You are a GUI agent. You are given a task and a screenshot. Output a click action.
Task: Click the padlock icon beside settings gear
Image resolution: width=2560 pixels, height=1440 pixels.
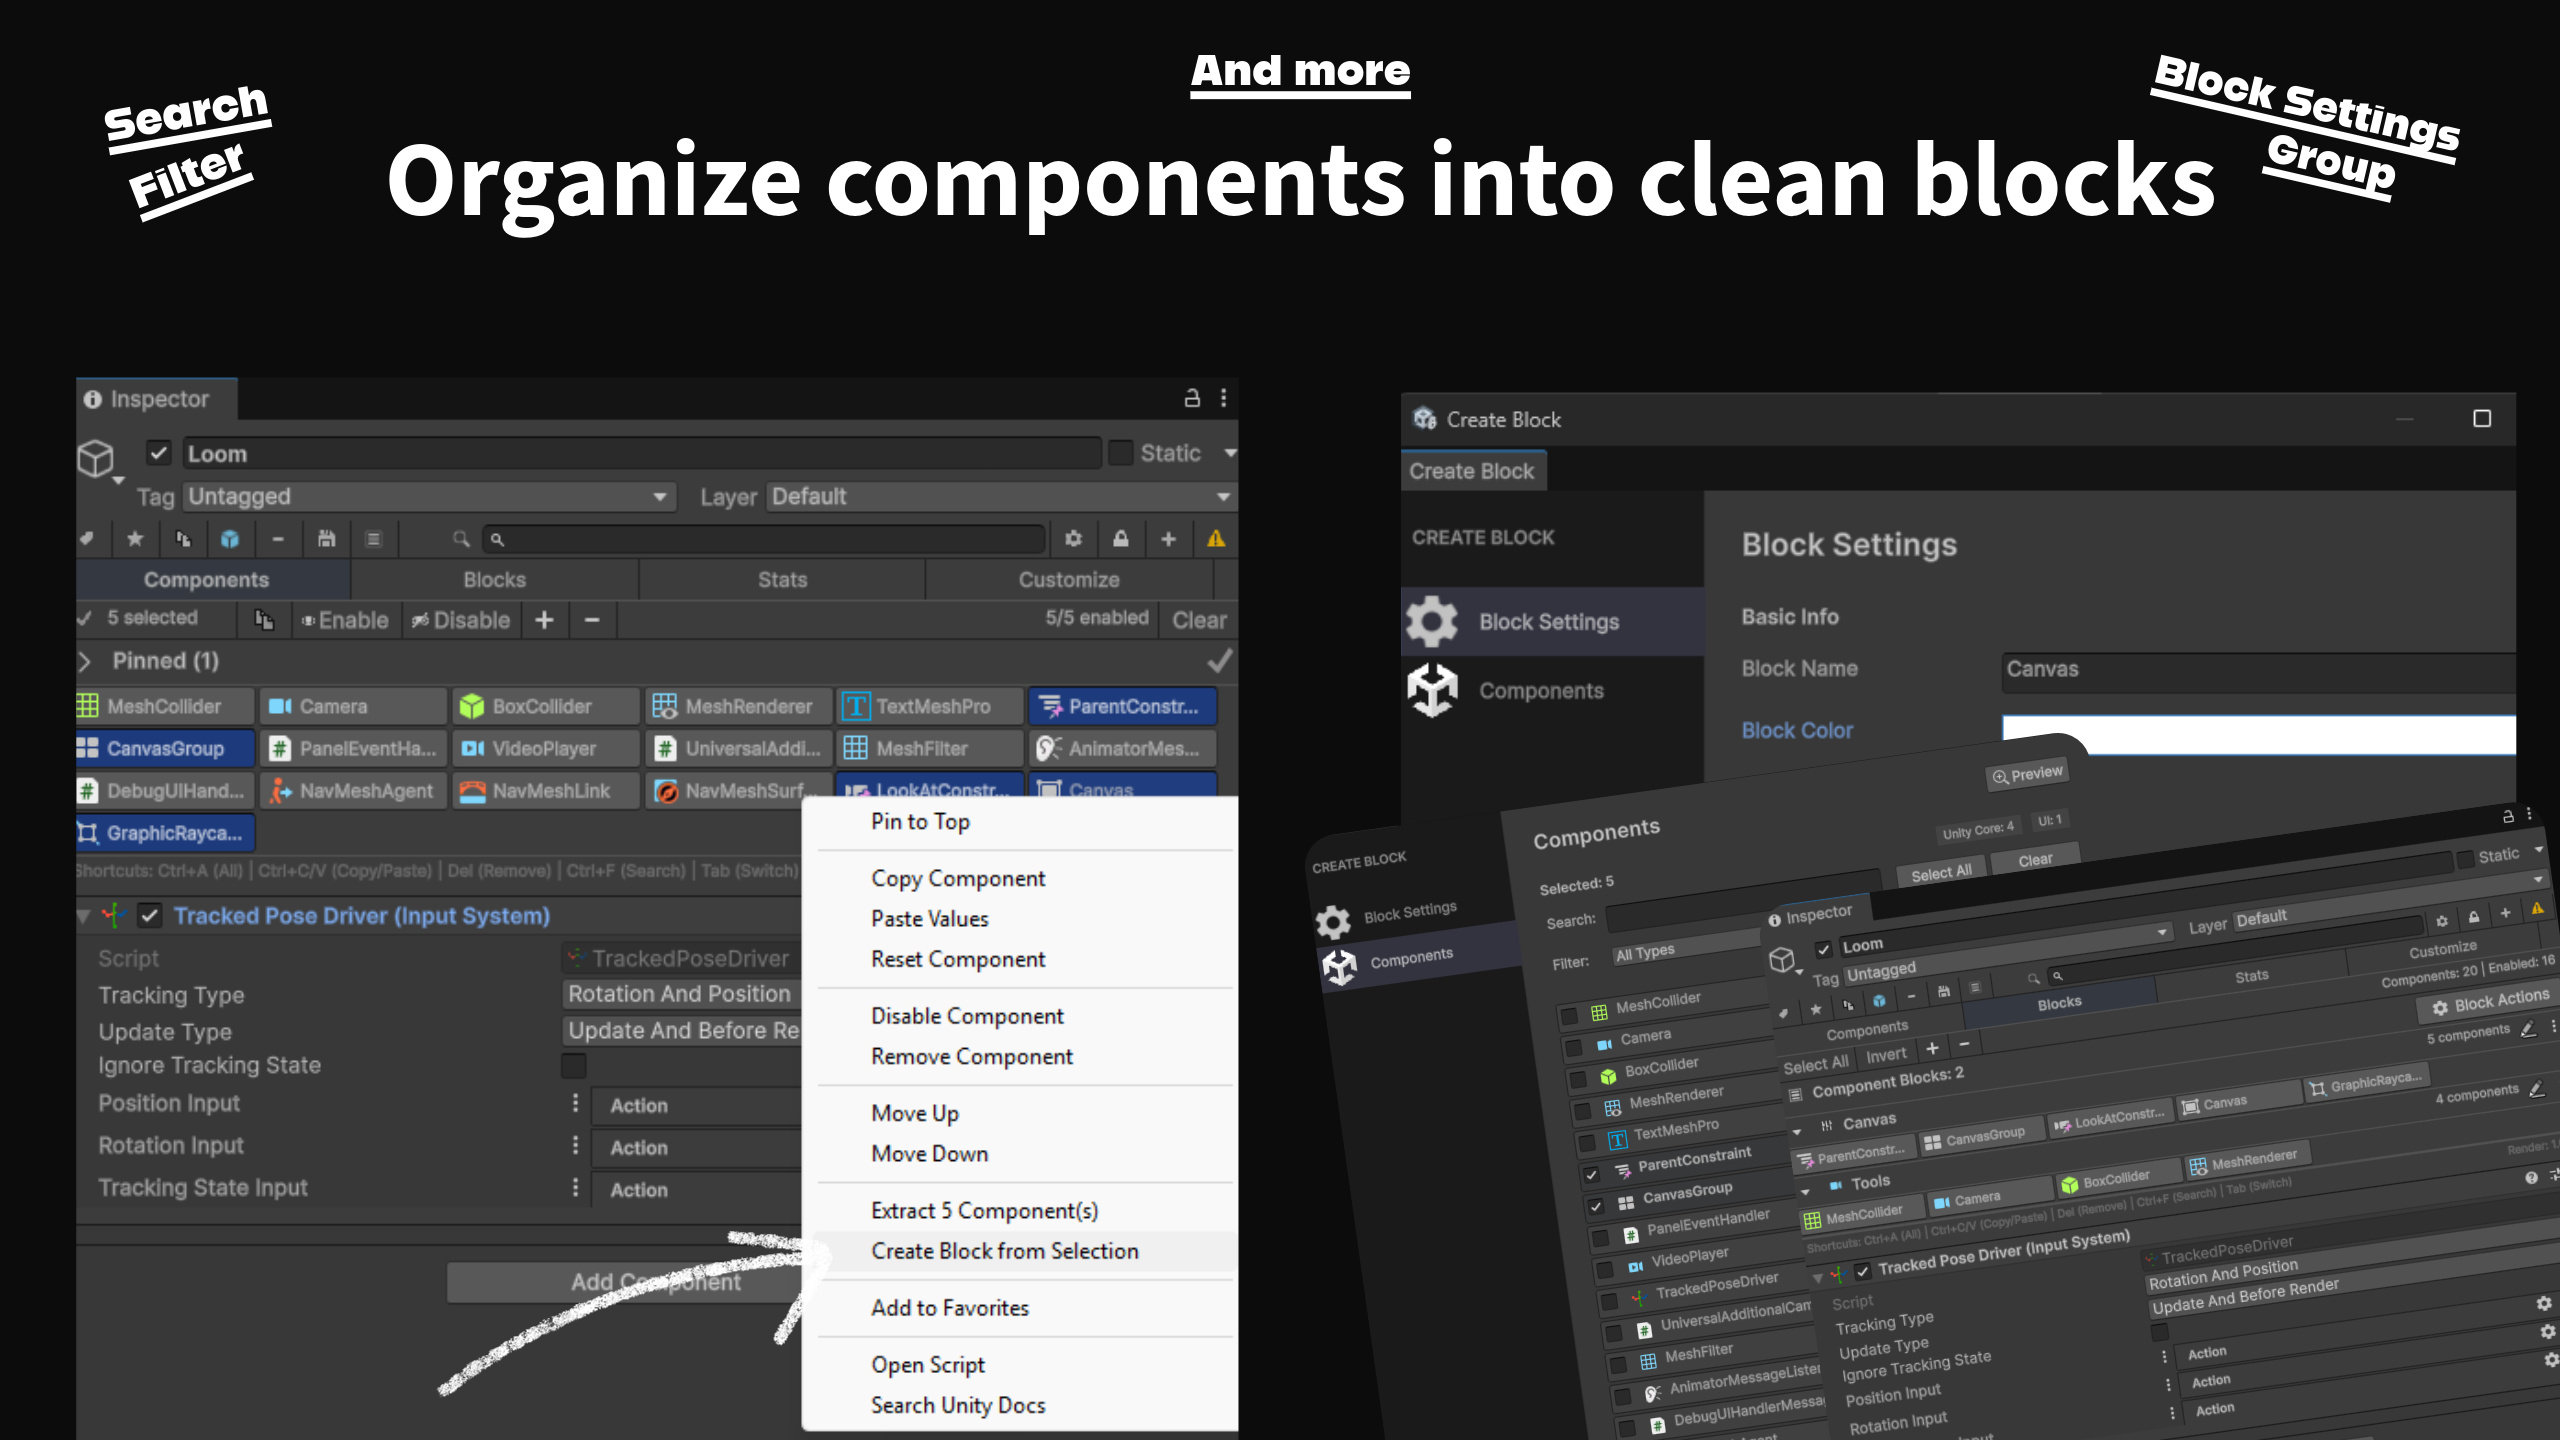tap(1121, 539)
